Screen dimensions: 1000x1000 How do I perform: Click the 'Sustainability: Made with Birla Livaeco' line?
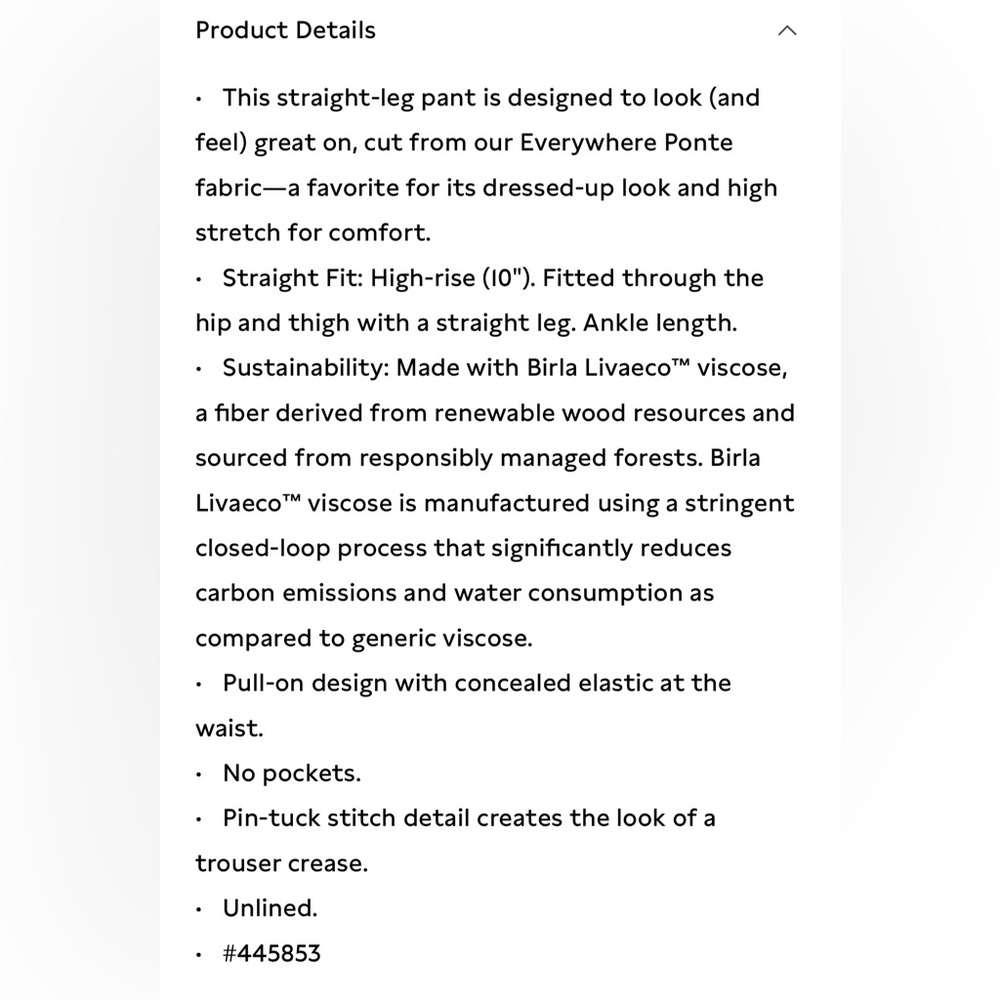pos(504,368)
